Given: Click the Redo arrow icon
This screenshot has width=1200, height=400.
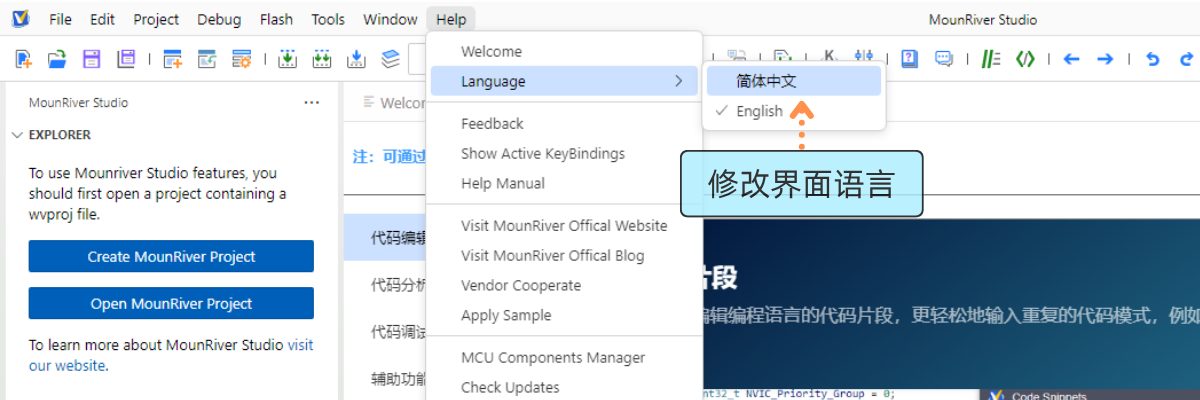Looking at the screenshot, I should coord(1186,59).
